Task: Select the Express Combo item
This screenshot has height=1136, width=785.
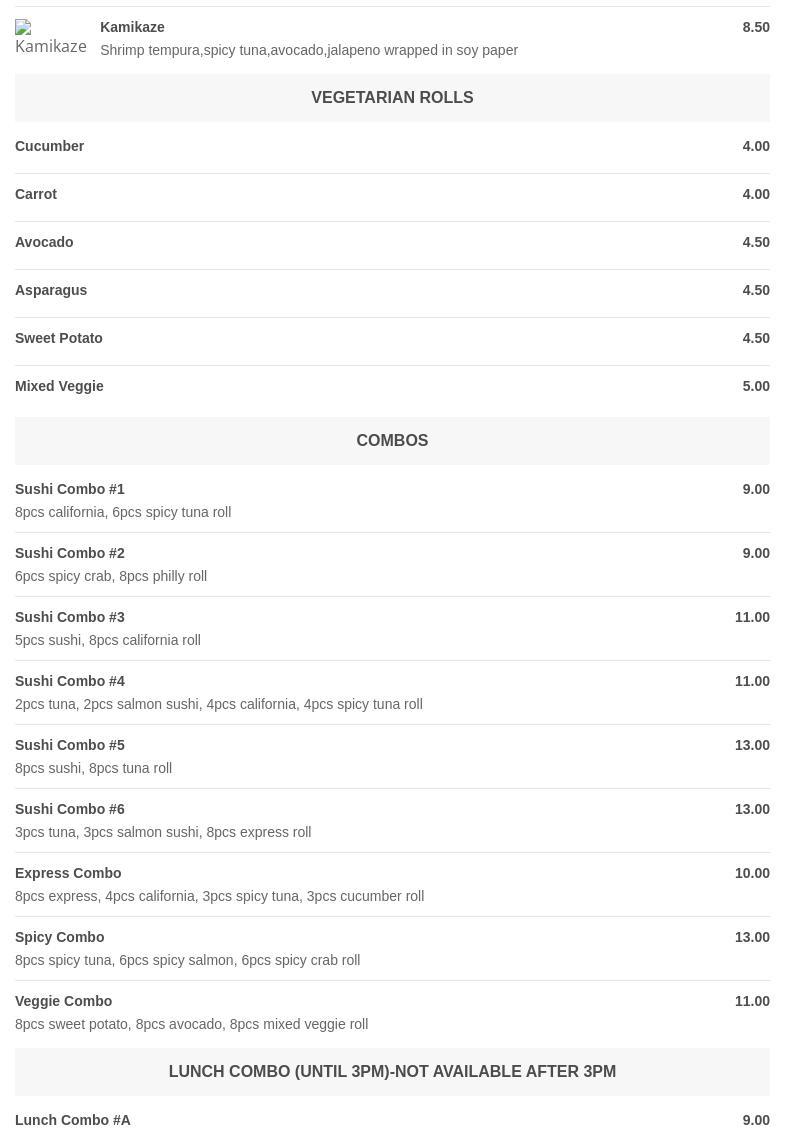Action: (x=68, y=873)
